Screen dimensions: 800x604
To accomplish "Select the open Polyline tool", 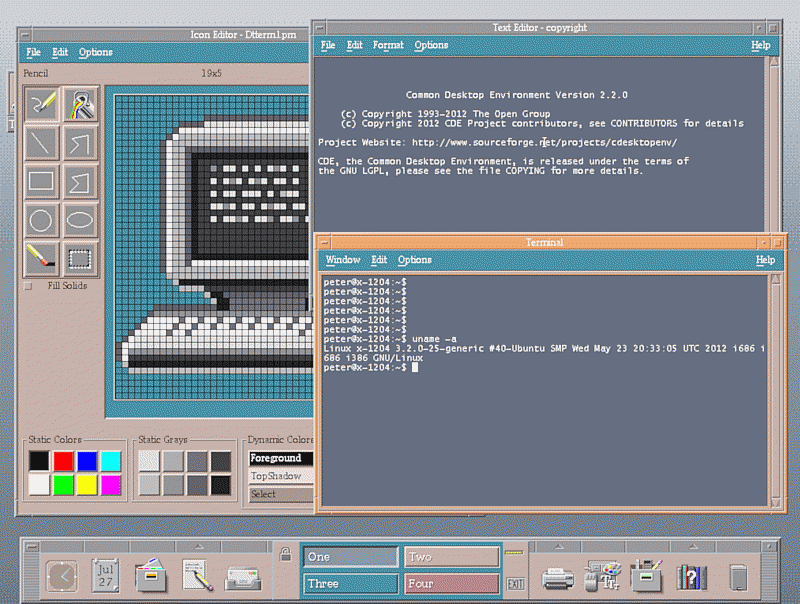I will (80, 143).
